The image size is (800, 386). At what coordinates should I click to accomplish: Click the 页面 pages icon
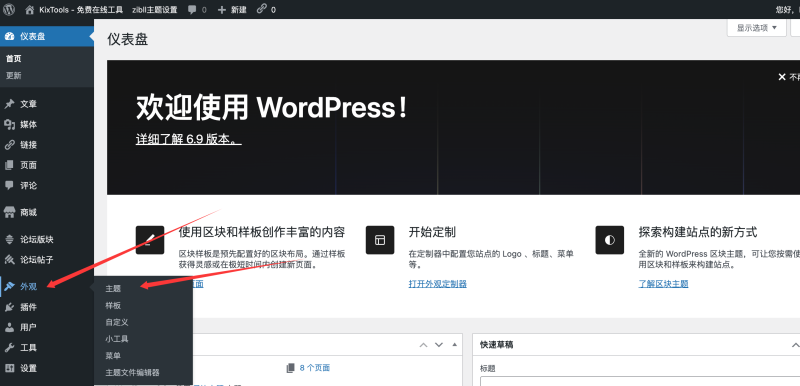[x=9, y=165]
